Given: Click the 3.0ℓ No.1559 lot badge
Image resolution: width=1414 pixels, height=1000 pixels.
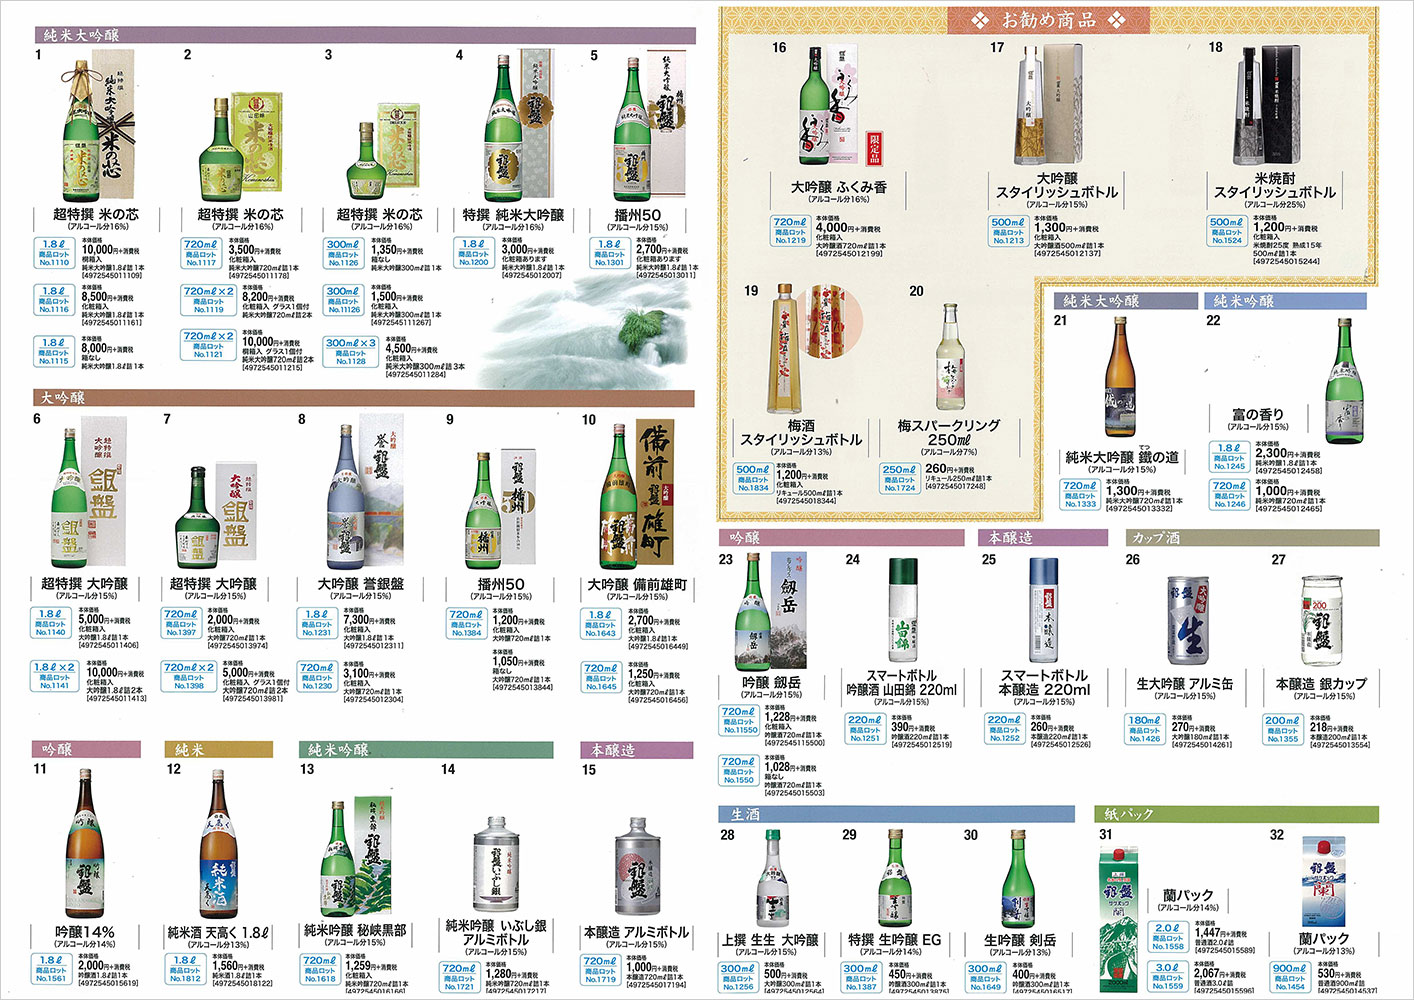Looking at the screenshot, I should [x=1167, y=976].
